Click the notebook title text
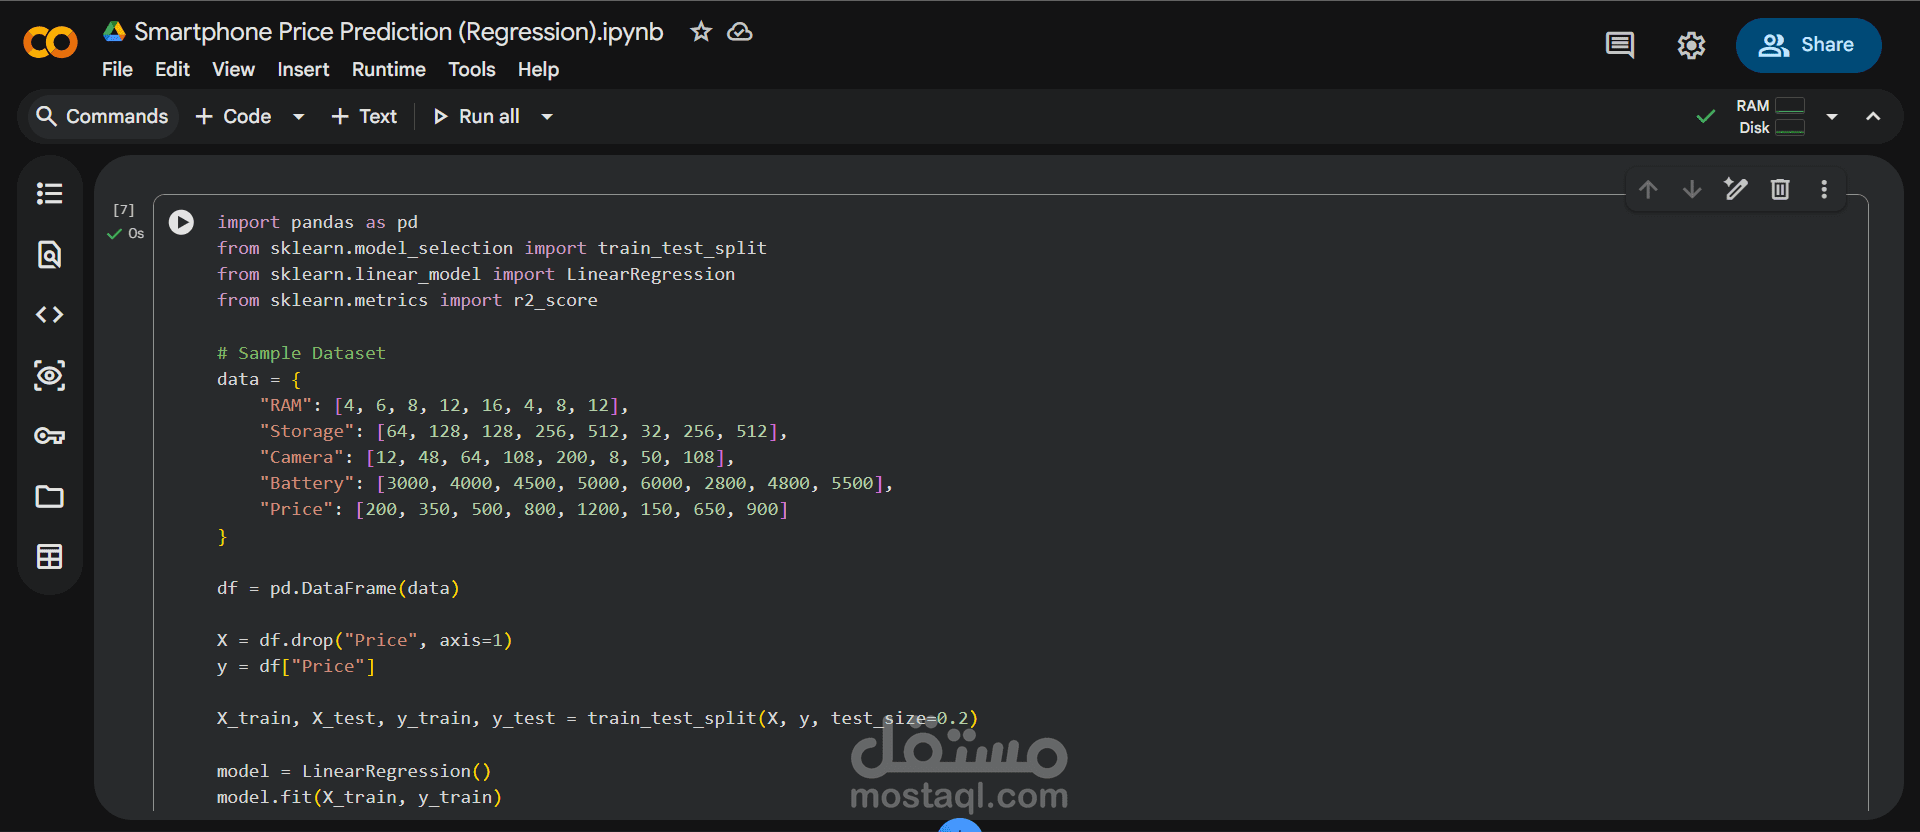This screenshot has width=1920, height=832. coord(399,32)
